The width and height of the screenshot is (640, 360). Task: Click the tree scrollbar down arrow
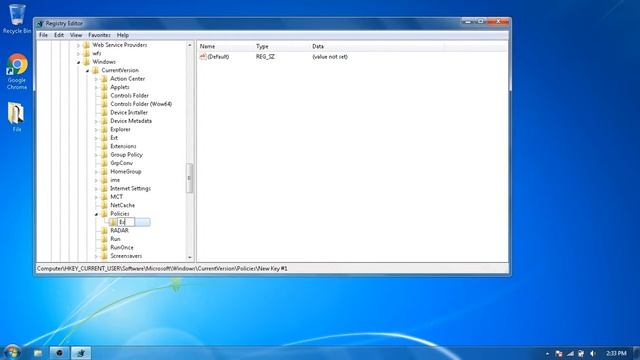(189, 258)
